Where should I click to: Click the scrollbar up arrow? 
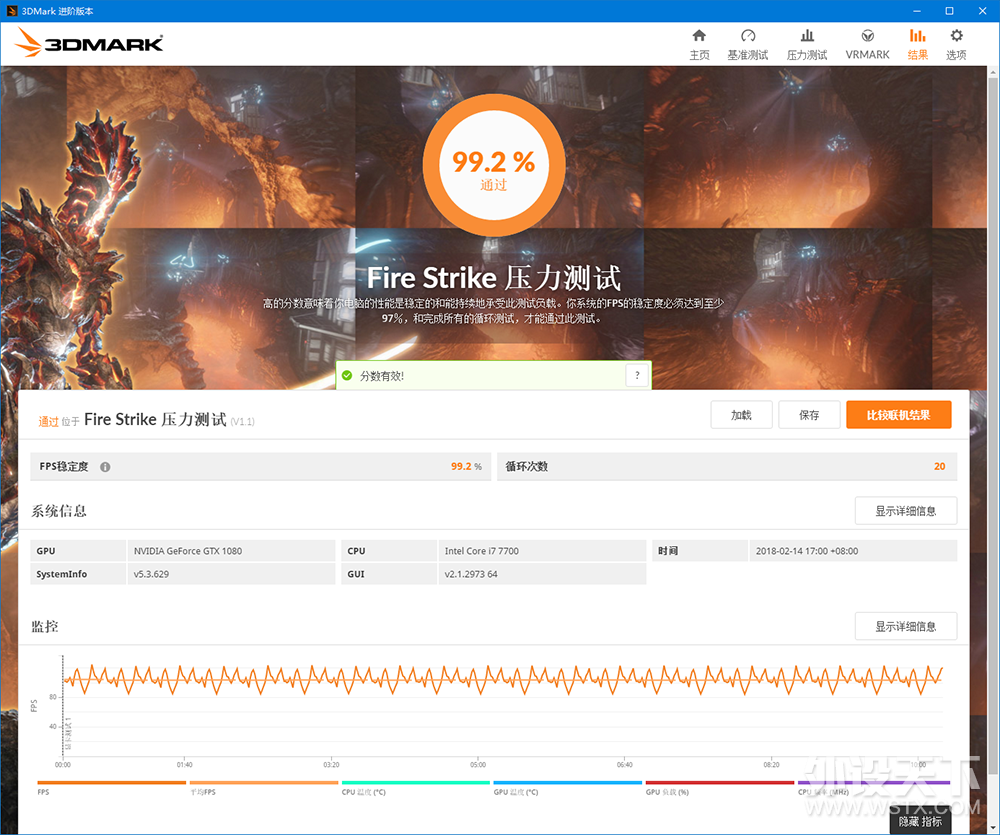[x=994, y=72]
